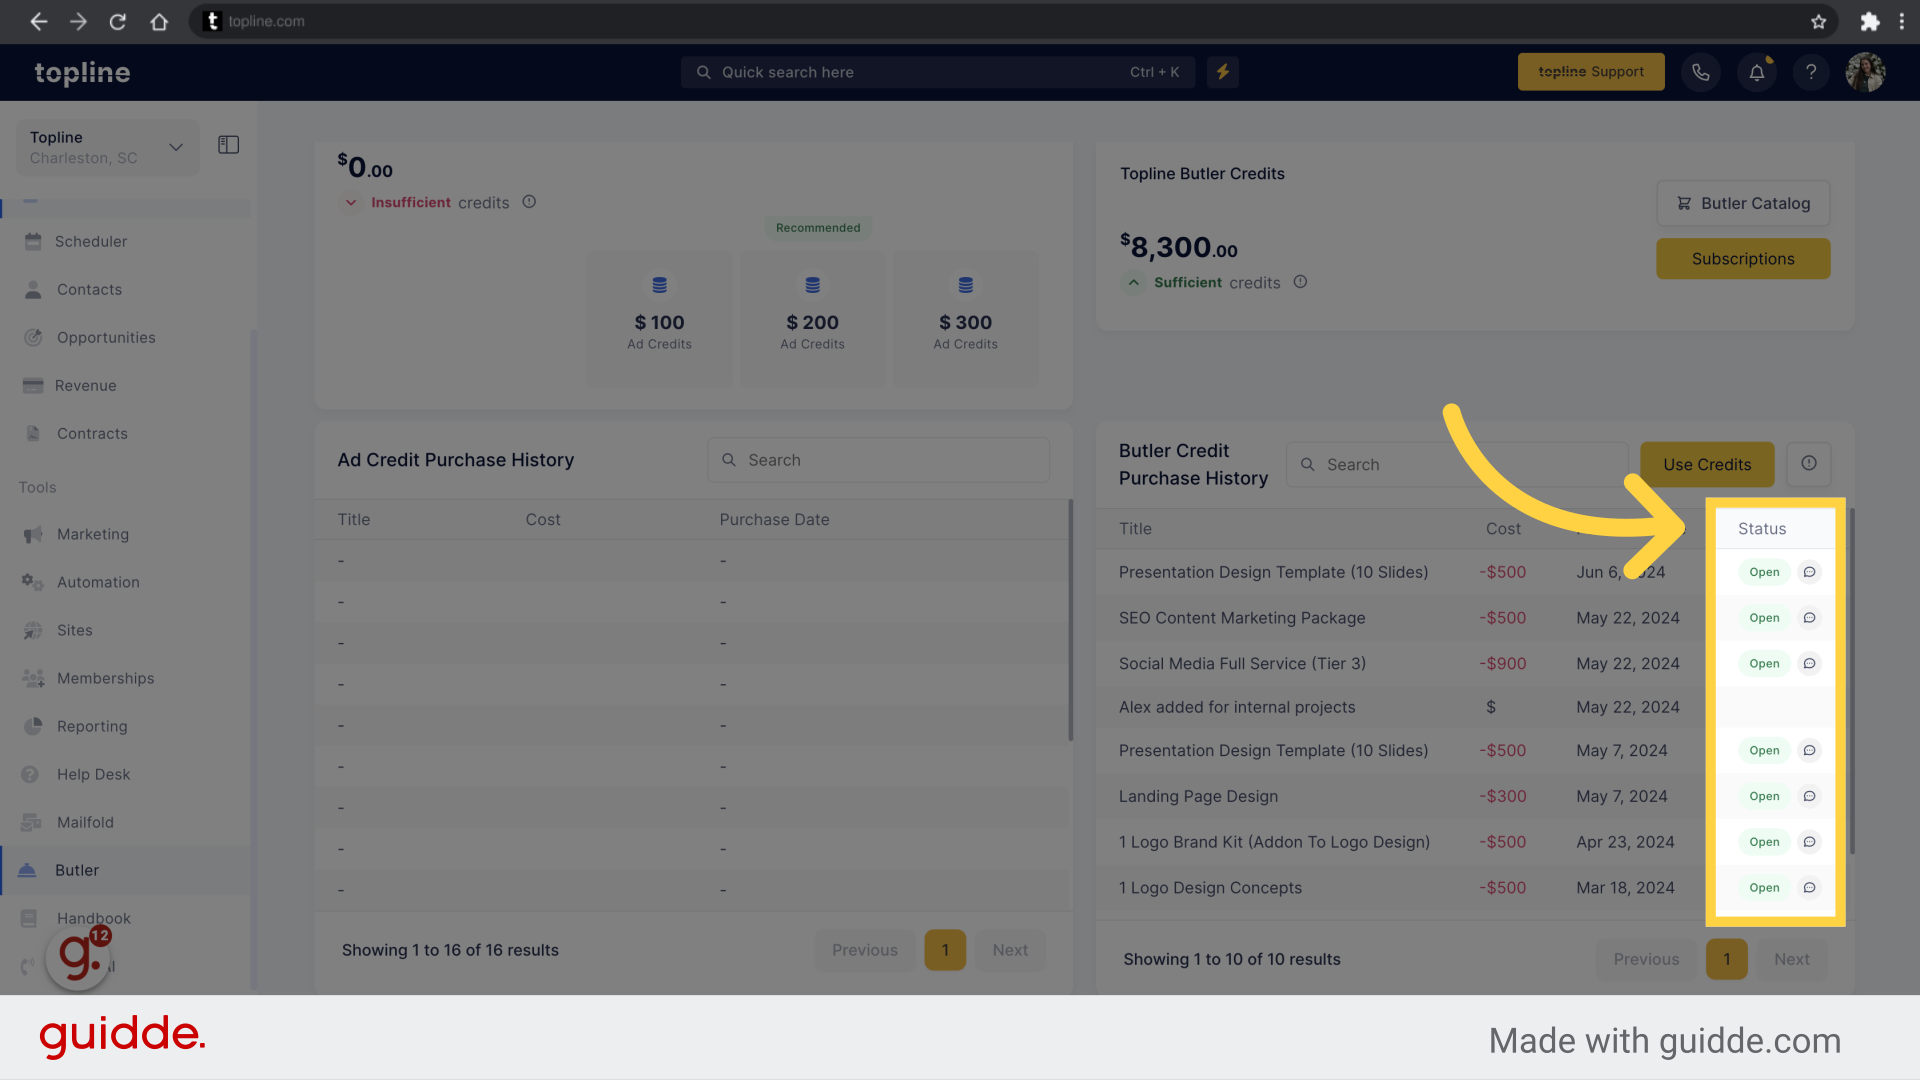
Task: Click Butler Credit table vertical scrollbar
Action: point(1852,682)
